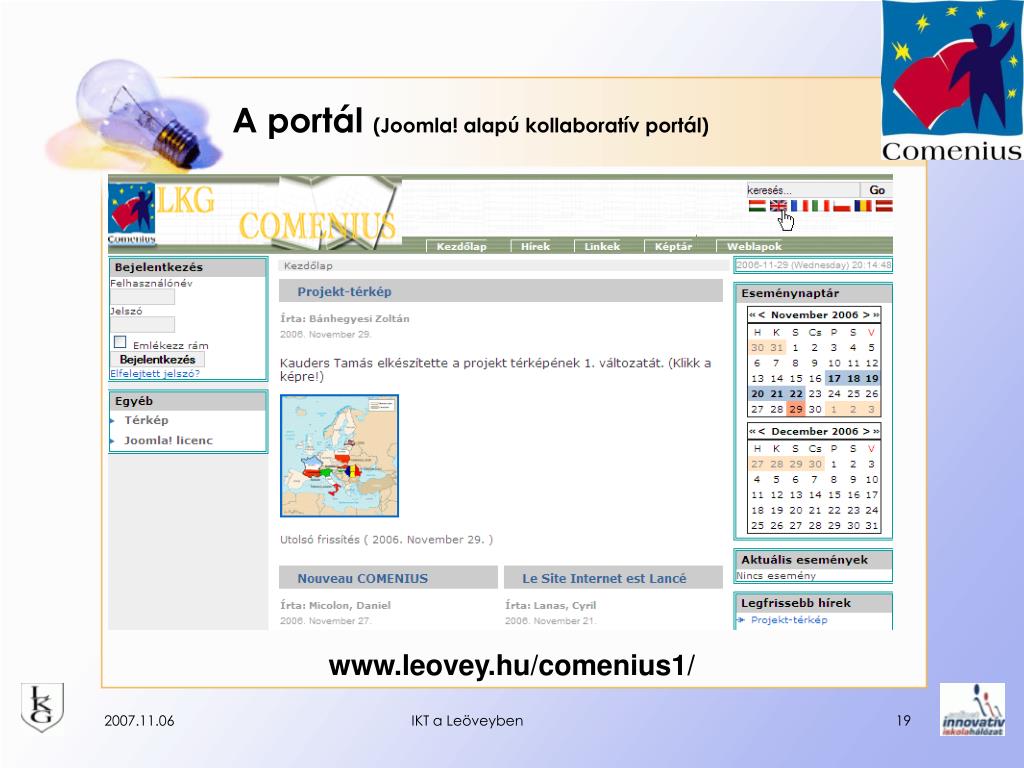Choose the French flag language icon
This screenshot has width=1024, height=768.
799,206
